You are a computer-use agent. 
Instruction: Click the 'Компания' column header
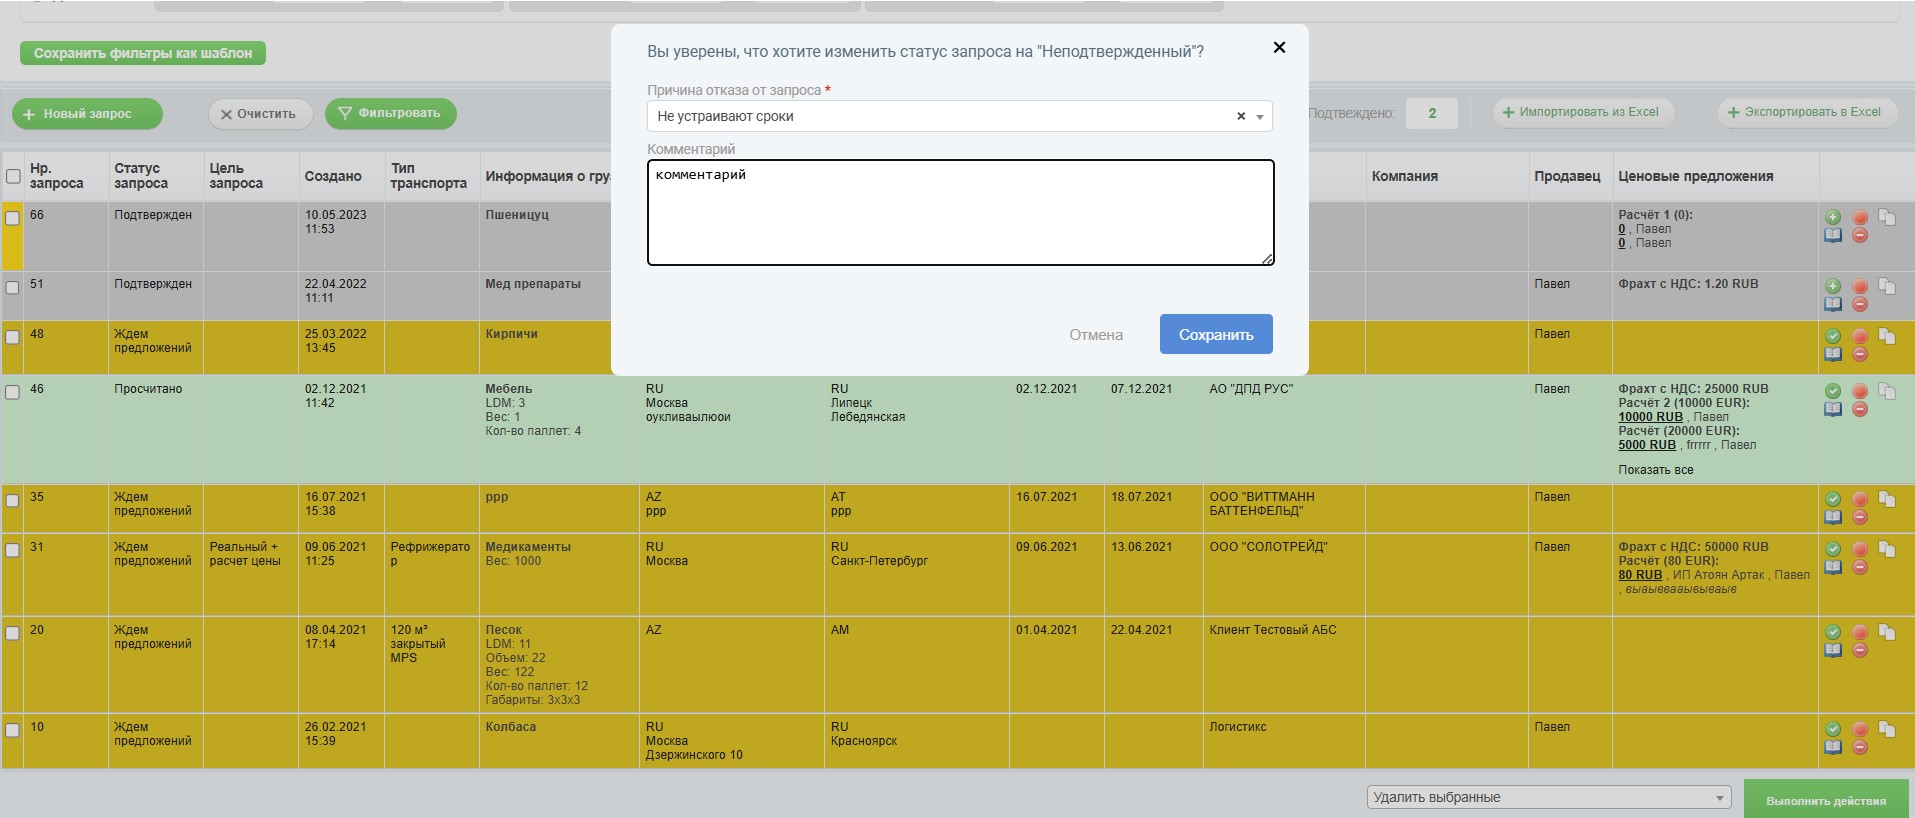click(x=1404, y=176)
